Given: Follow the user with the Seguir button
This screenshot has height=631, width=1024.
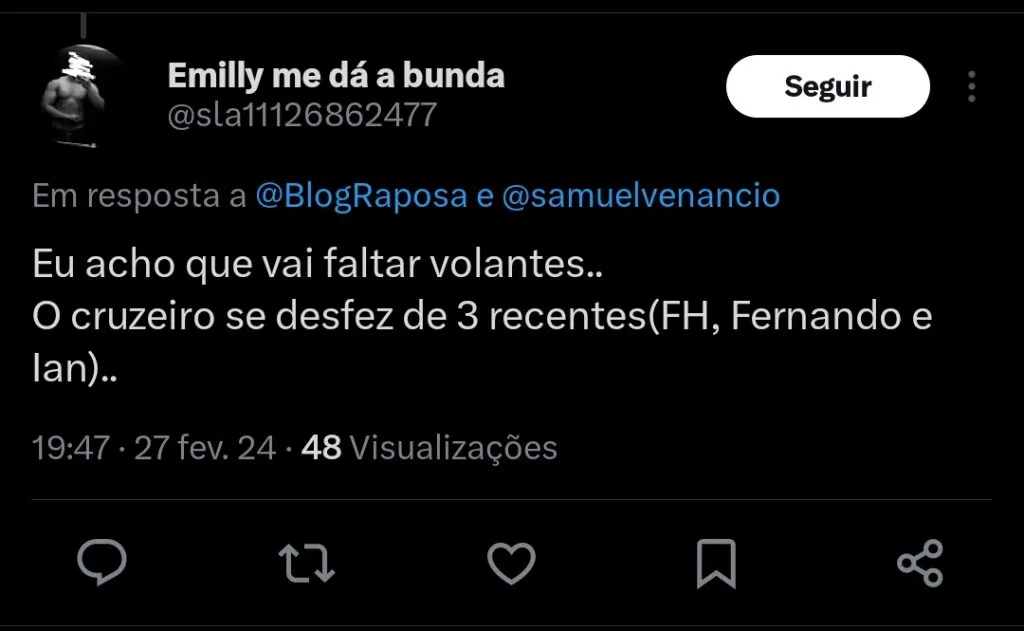Looking at the screenshot, I should click(x=827, y=86).
